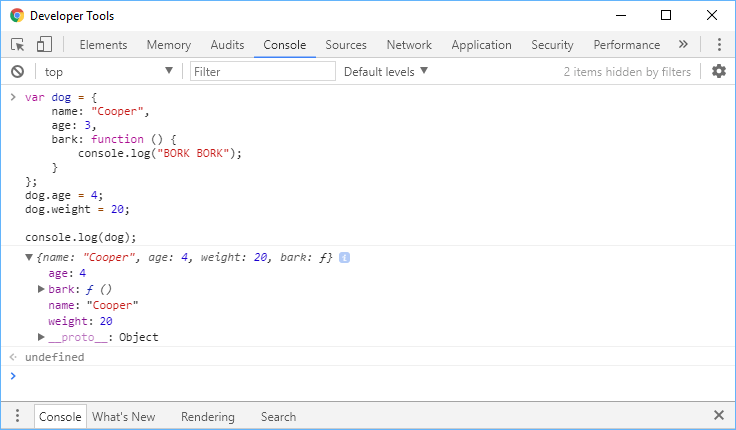Image resolution: width=736 pixels, height=430 pixels.
Task: Open the drawer three-dot menu
Action: pyautogui.click(x=17, y=416)
